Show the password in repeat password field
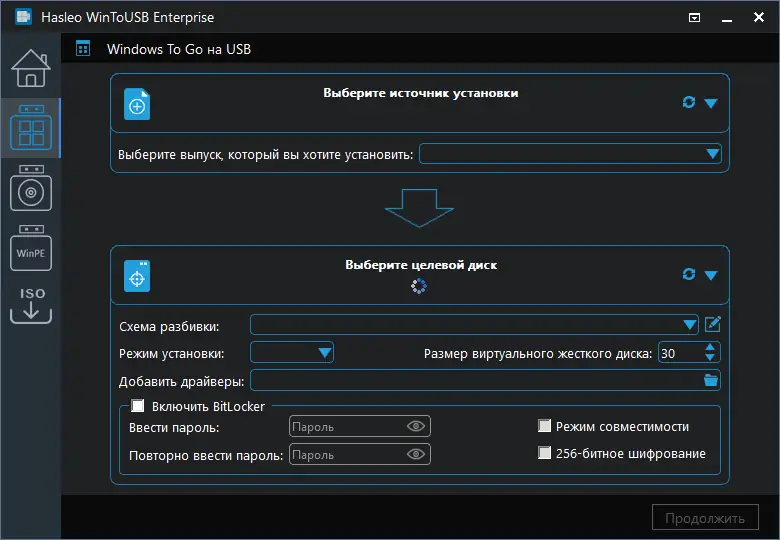Viewport: 780px width, 540px height. tap(416, 454)
